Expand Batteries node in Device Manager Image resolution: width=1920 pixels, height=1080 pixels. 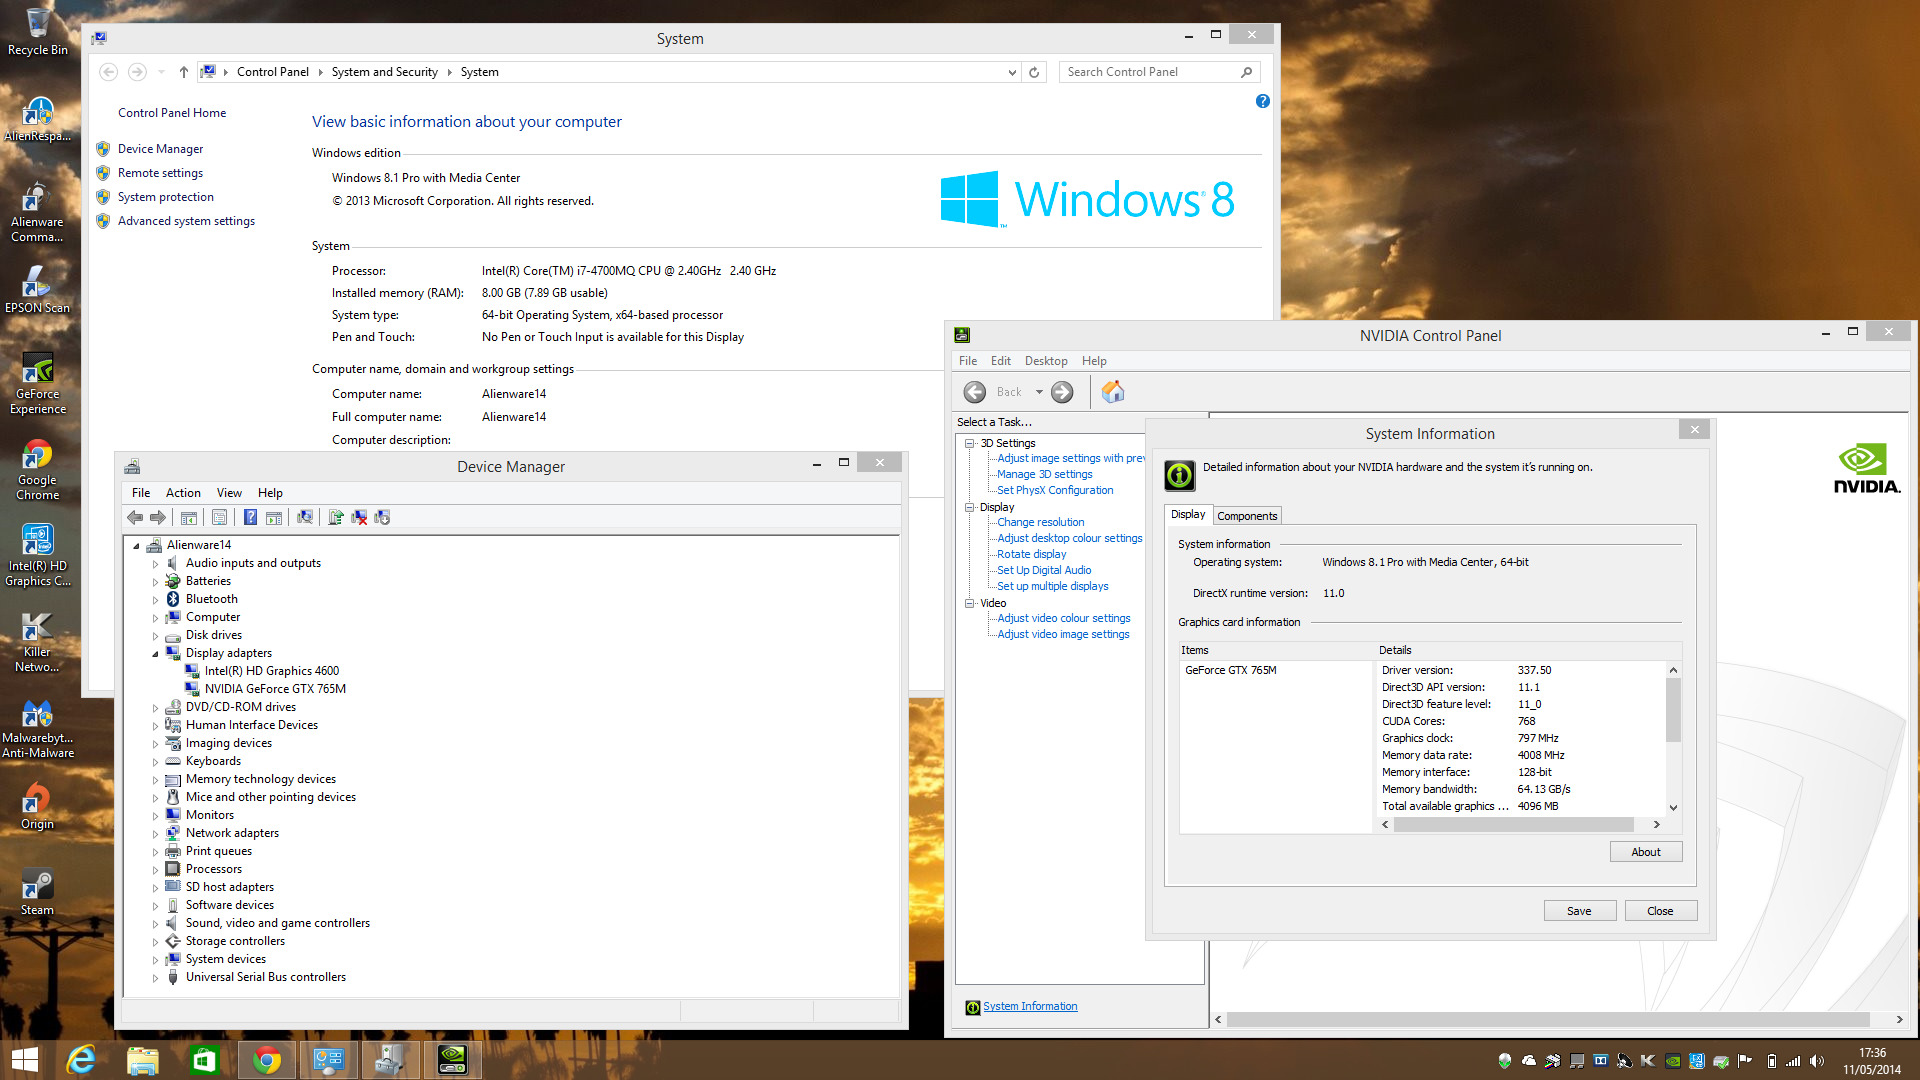[155, 582]
